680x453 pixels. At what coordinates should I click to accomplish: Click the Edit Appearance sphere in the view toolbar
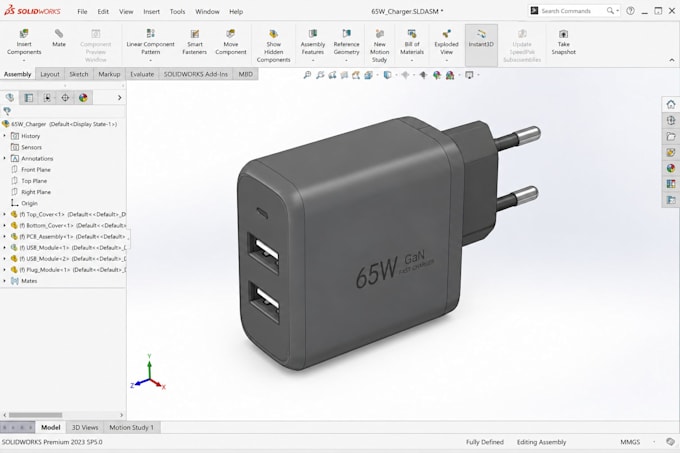(437, 75)
